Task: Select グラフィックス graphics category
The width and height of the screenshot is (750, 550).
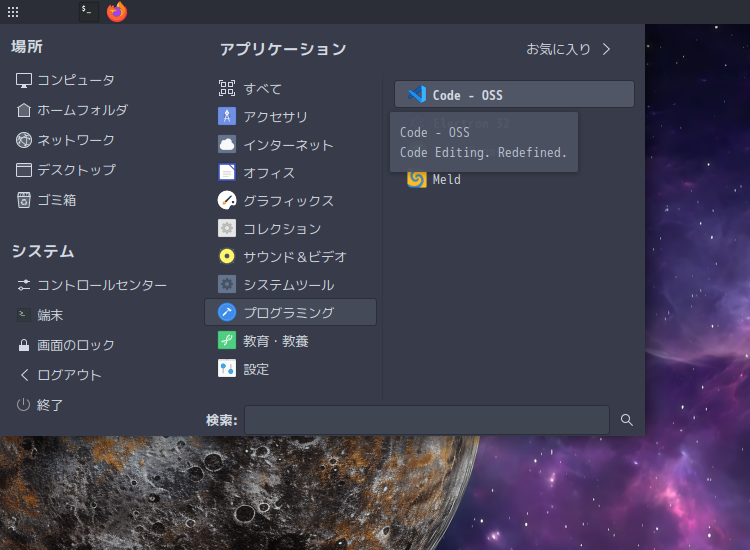Action: coord(290,200)
